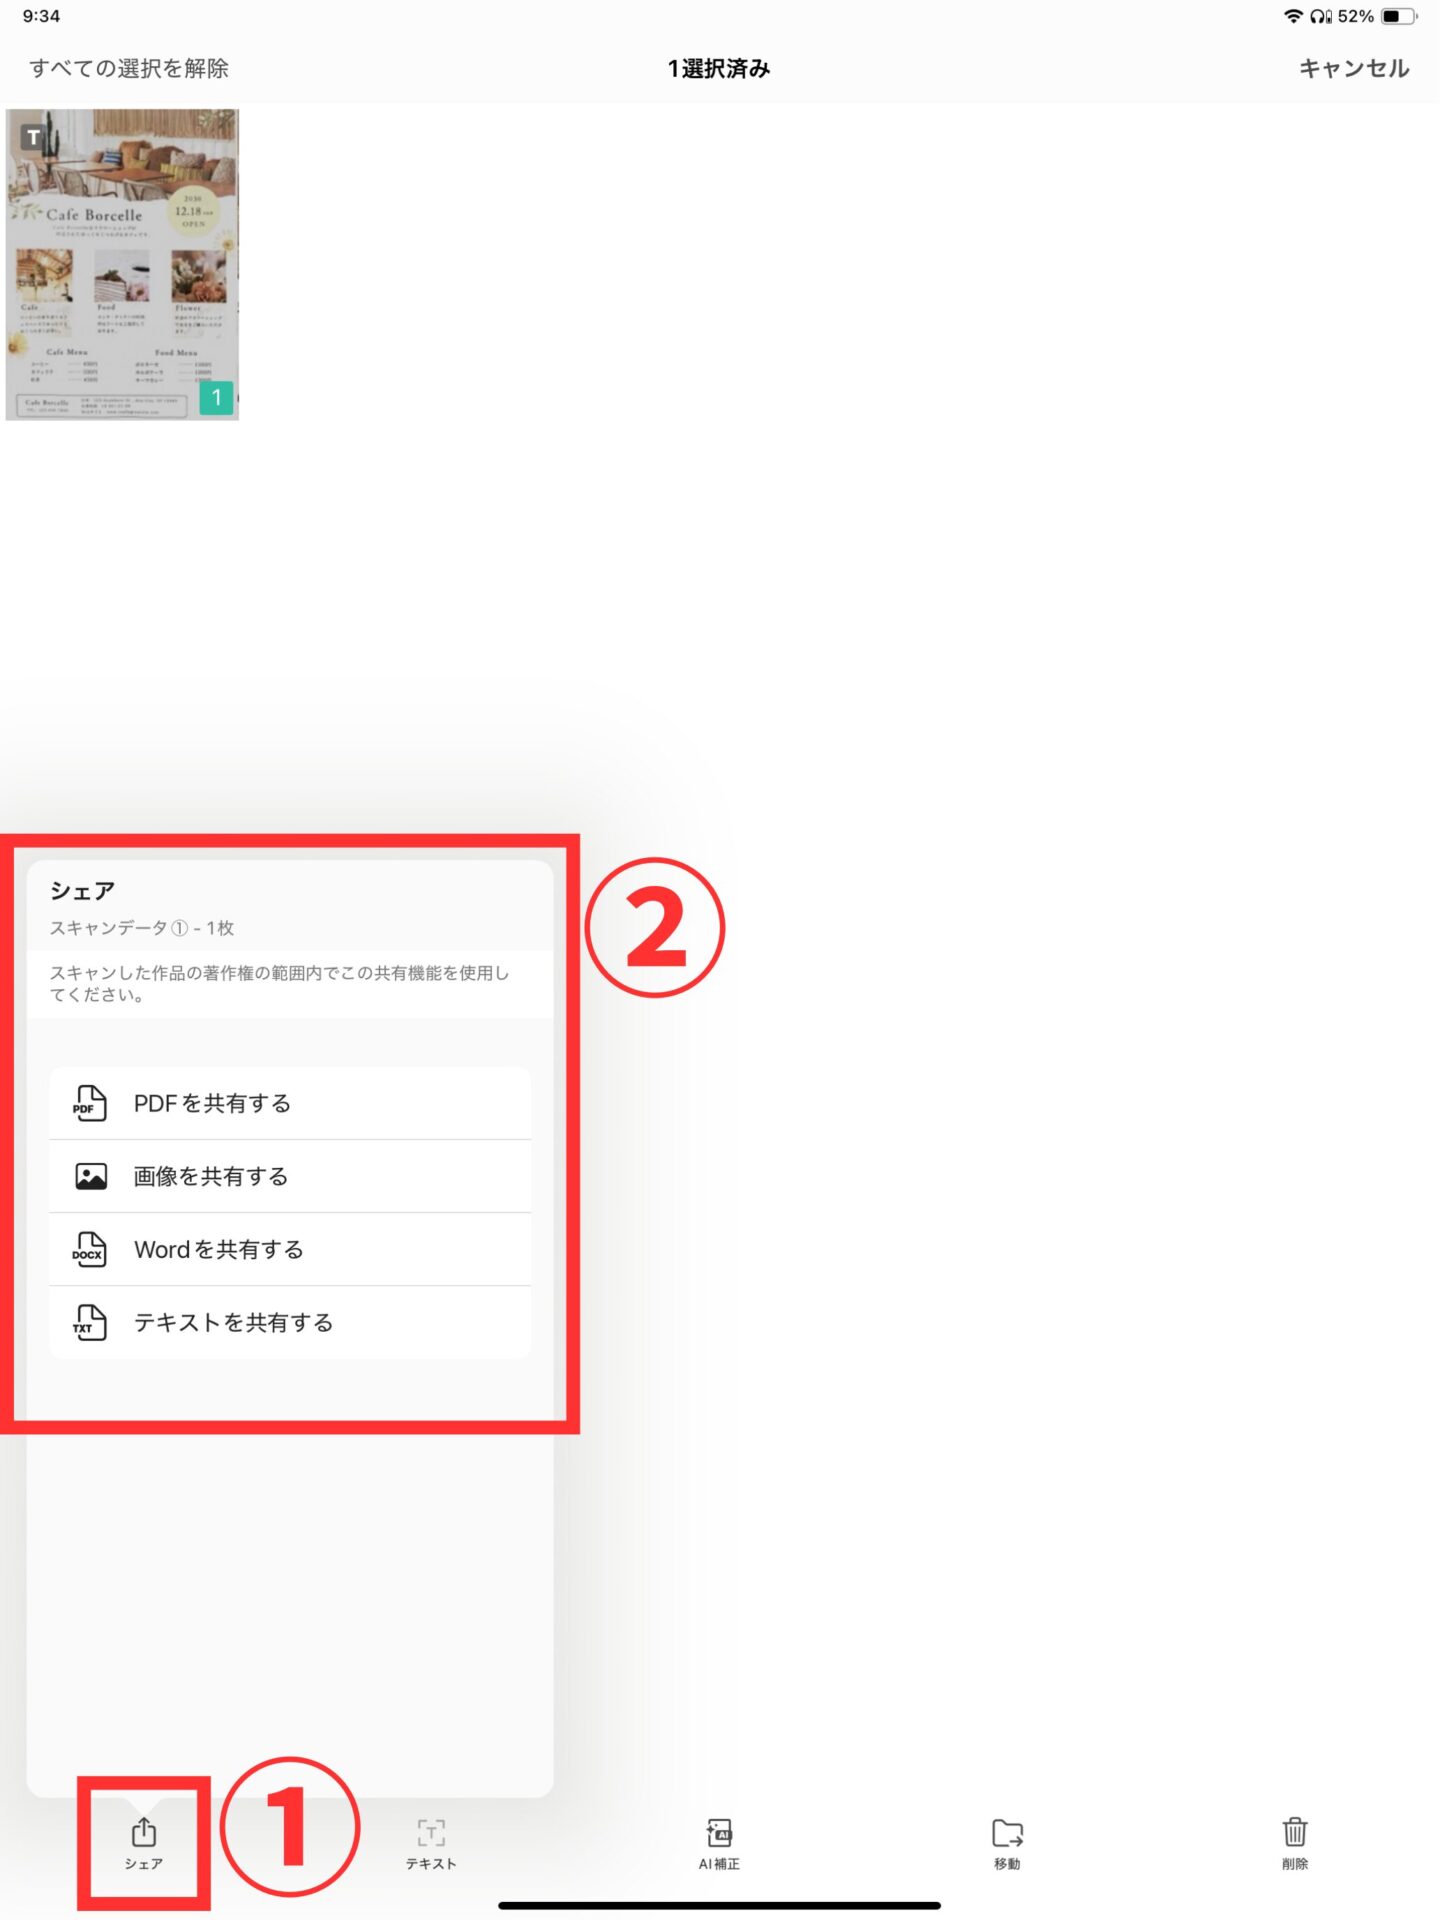Toggle the green selection badge numbered 1
This screenshot has height=1920, width=1440.
[x=216, y=397]
